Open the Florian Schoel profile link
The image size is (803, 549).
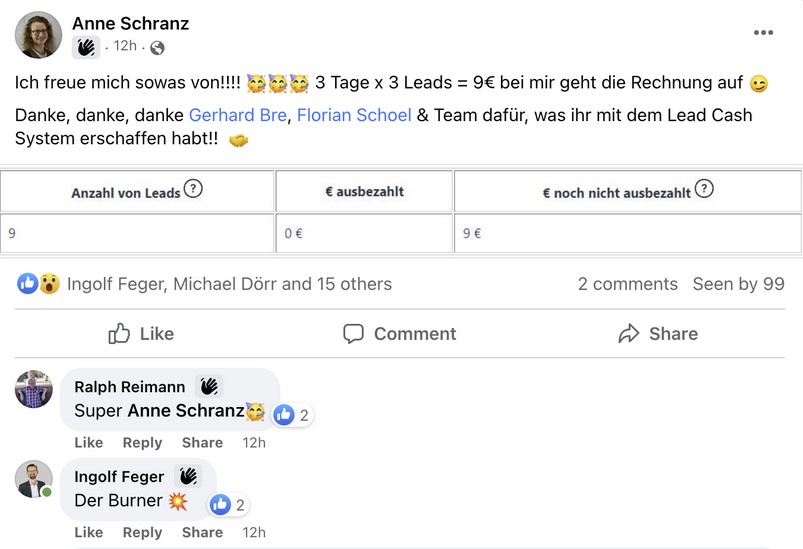pos(354,115)
